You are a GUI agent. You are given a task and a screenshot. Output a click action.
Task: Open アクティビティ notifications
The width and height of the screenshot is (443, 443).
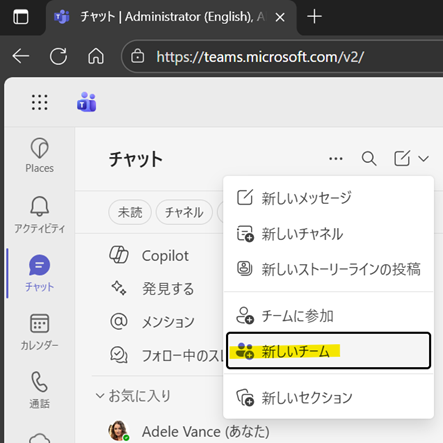coord(39,214)
